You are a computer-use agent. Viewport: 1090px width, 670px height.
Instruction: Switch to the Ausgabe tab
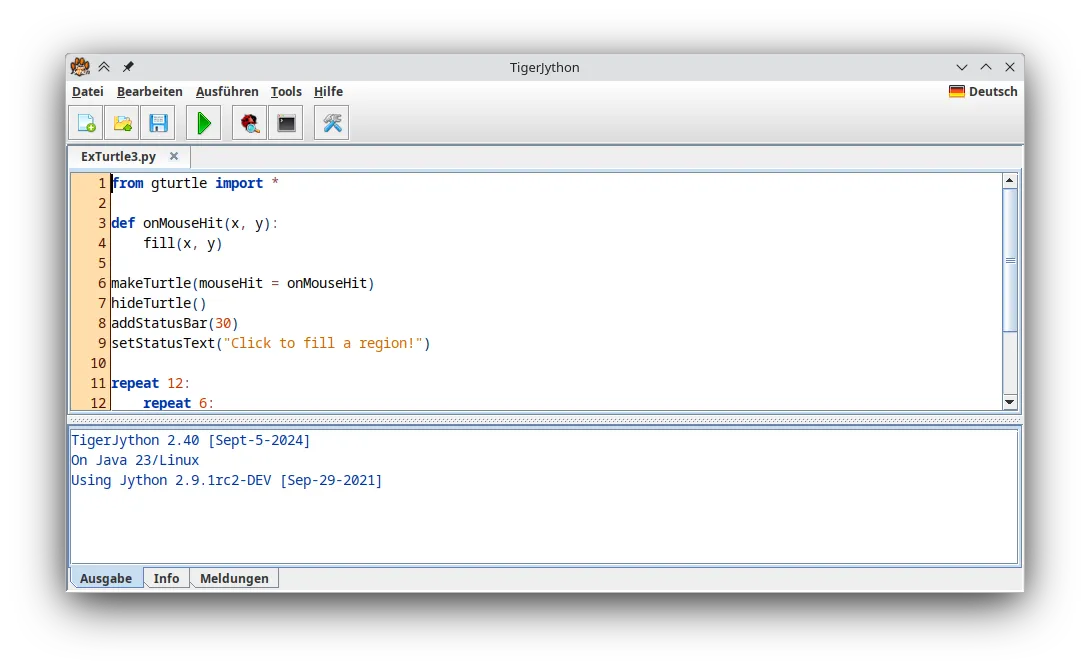point(106,578)
